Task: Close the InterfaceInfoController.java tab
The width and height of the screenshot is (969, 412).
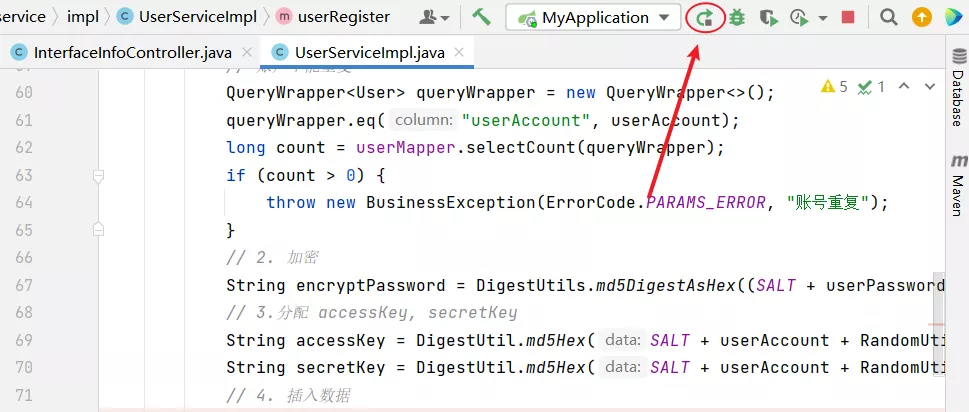Action: coord(247,52)
